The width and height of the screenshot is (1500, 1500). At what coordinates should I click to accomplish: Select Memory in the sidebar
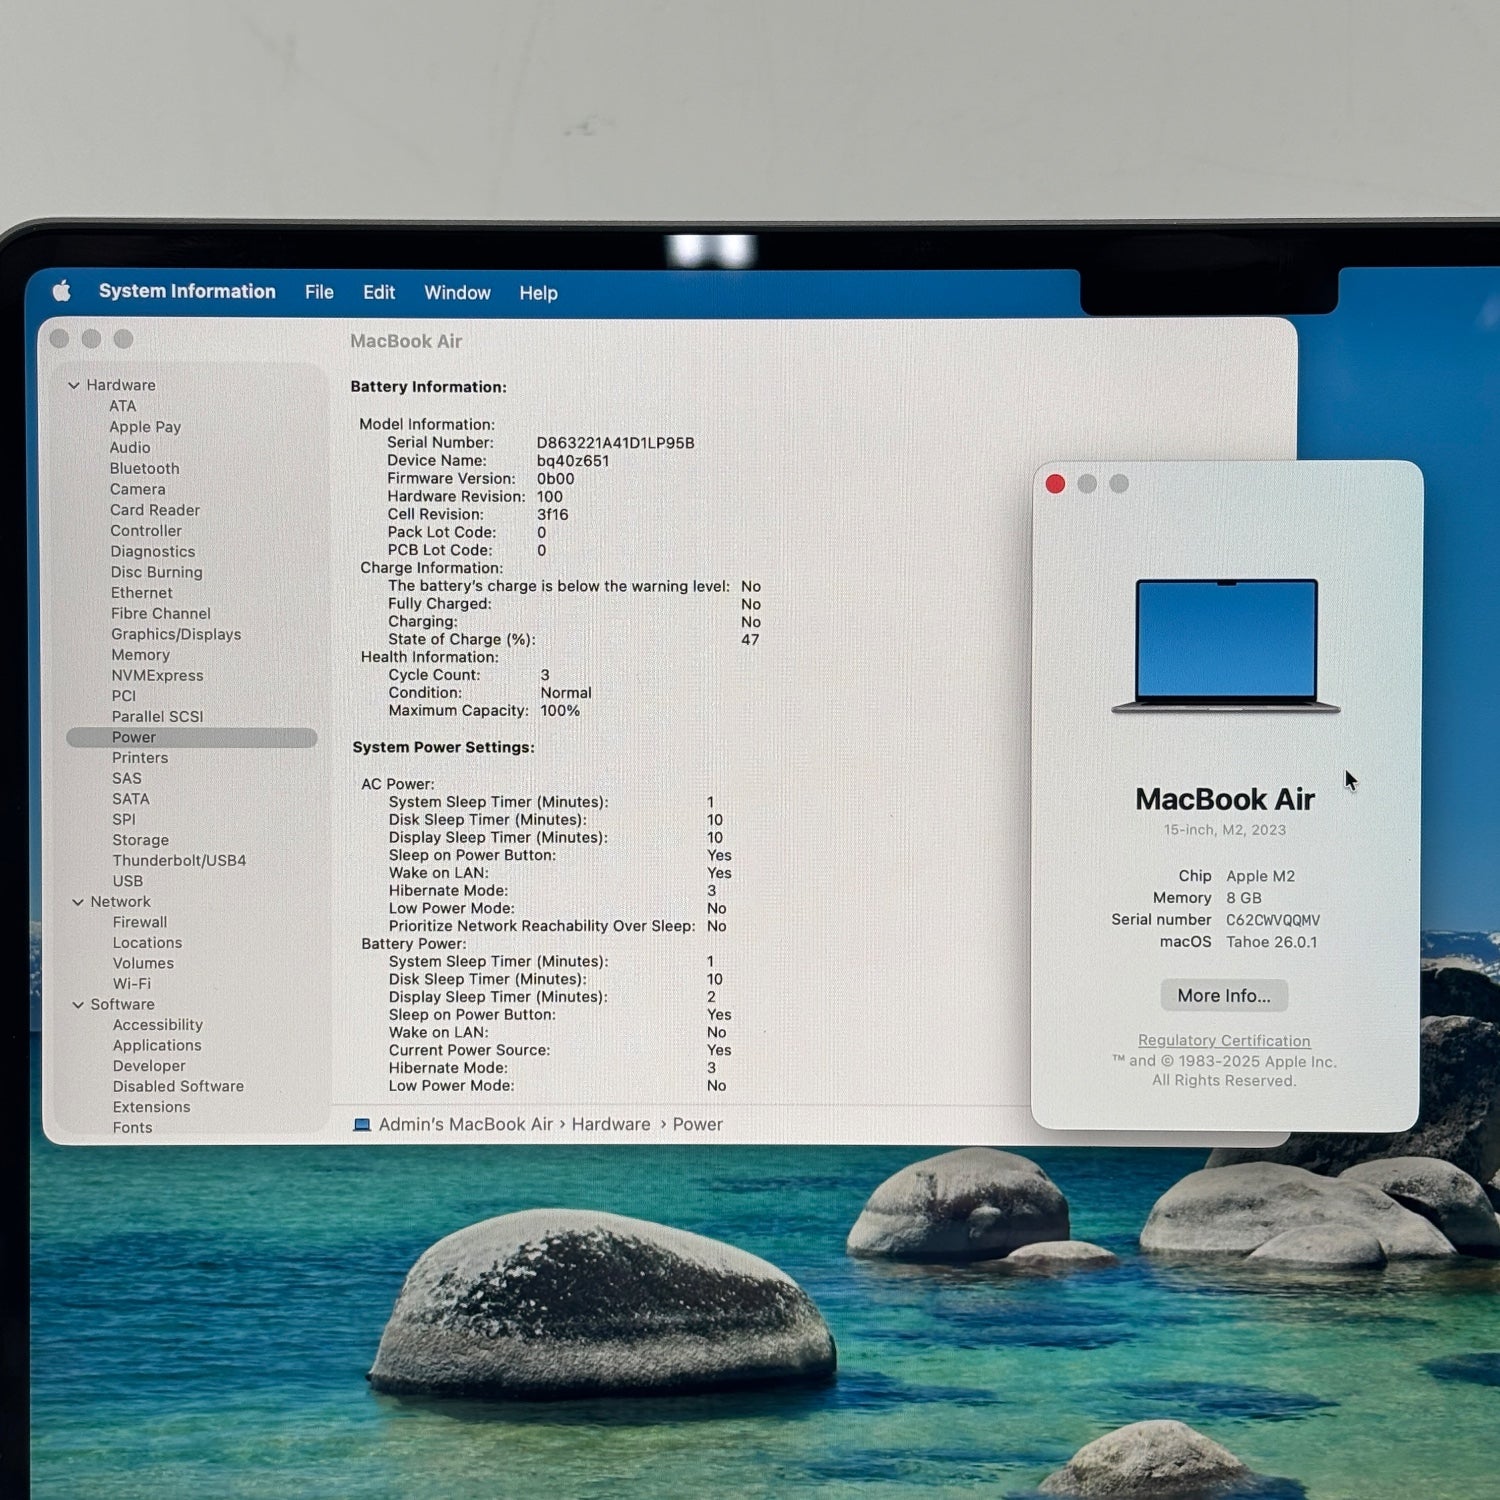(x=140, y=656)
